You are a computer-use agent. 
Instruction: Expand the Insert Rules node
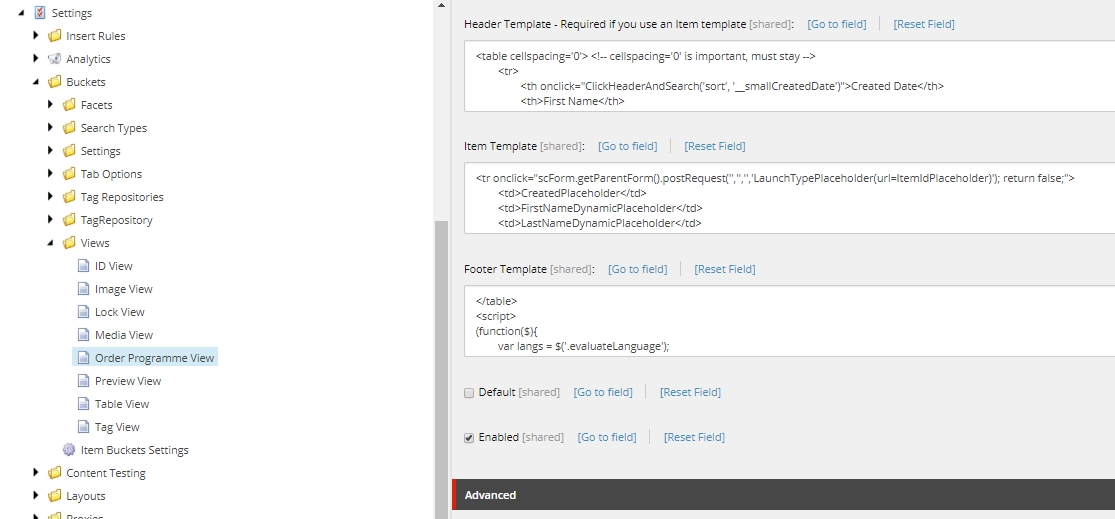[37, 35]
